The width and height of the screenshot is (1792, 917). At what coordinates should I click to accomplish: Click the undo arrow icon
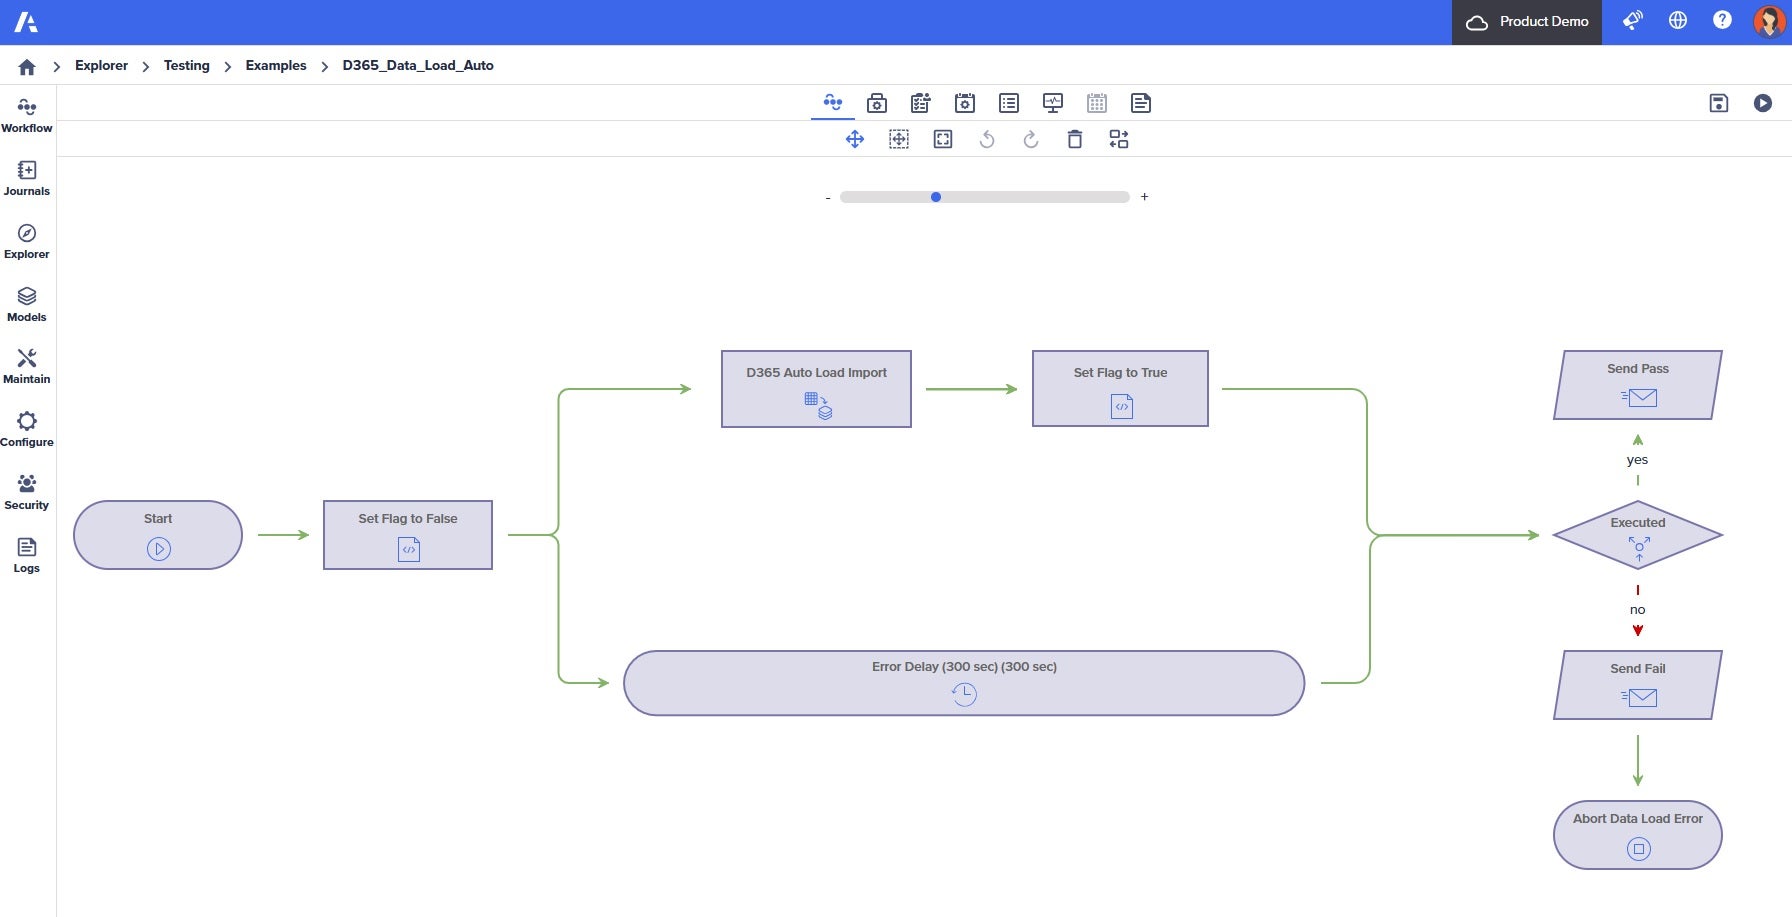pos(987,139)
